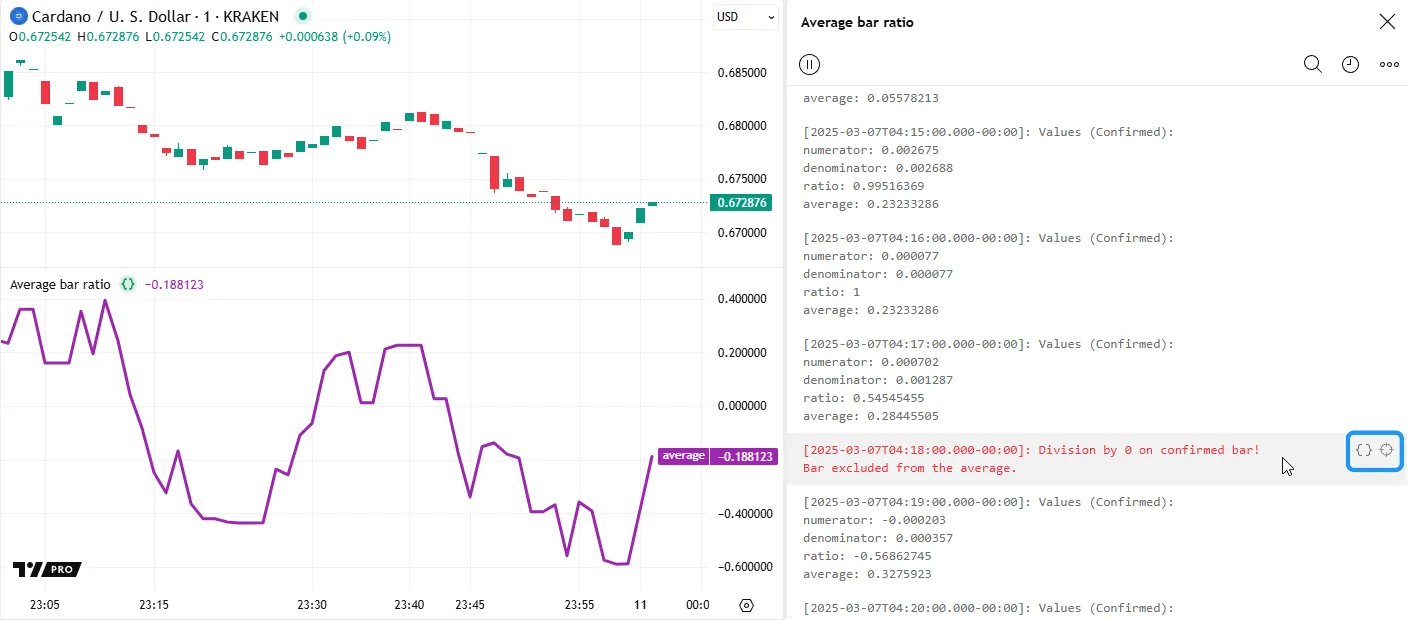The height and width of the screenshot is (620, 1408).
Task: Click the clock icon in the logs toolbar
Action: (x=1350, y=65)
